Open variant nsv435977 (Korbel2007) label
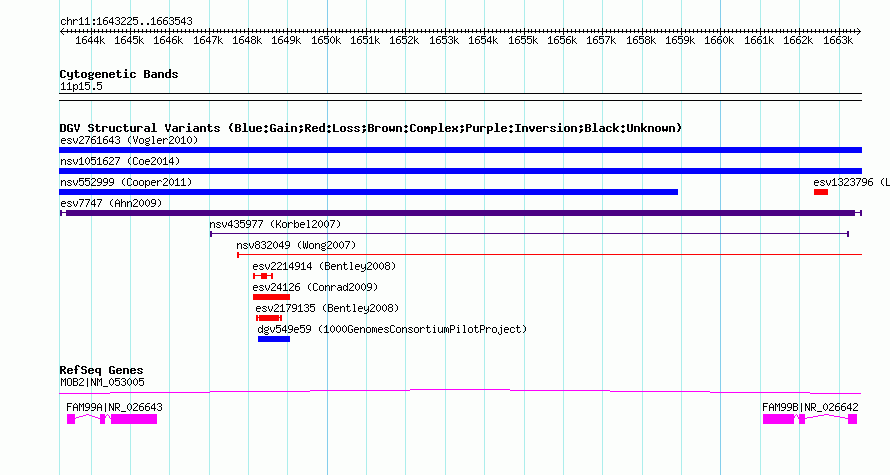890x475 pixels. [x=275, y=224]
